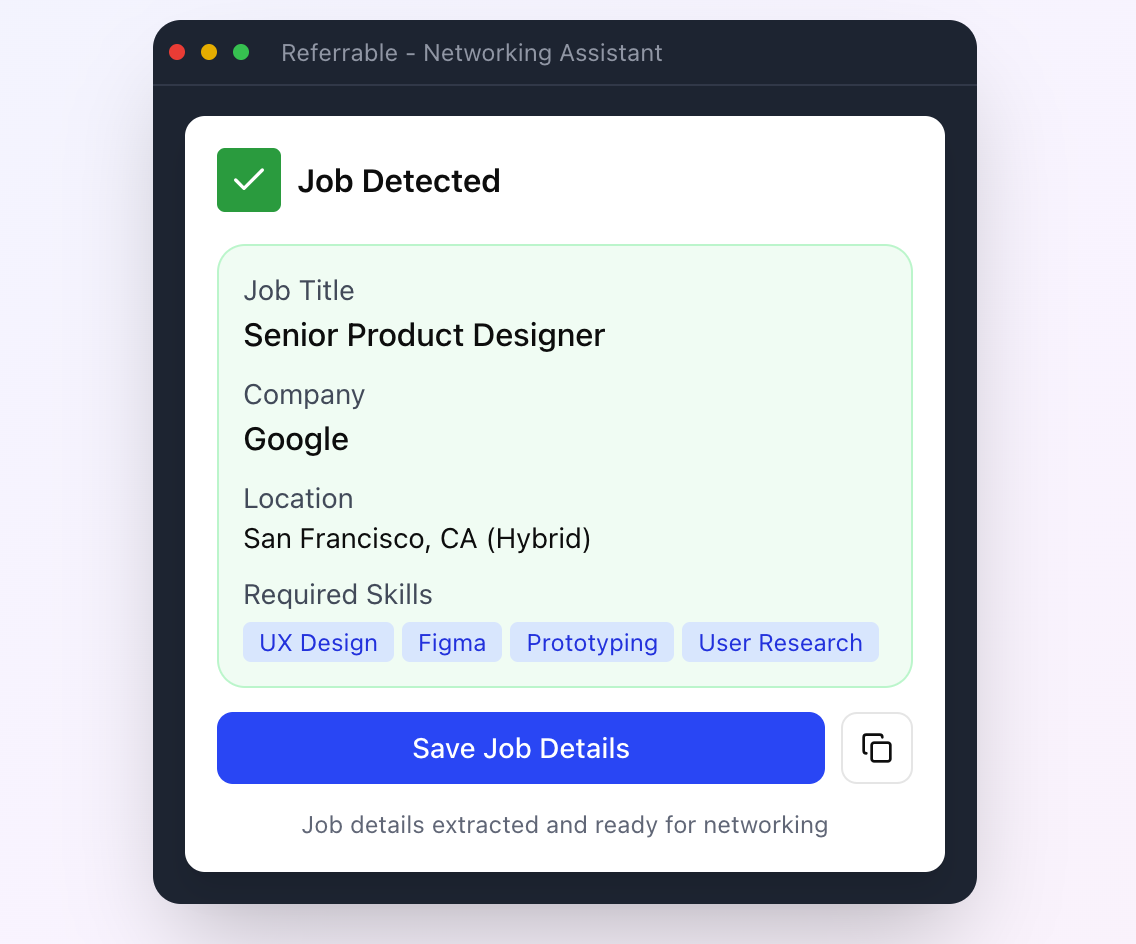Image resolution: width=1136 pixels, height=944 pixels.
Task: Click the Job Detected heading
Action: (399, 181)
